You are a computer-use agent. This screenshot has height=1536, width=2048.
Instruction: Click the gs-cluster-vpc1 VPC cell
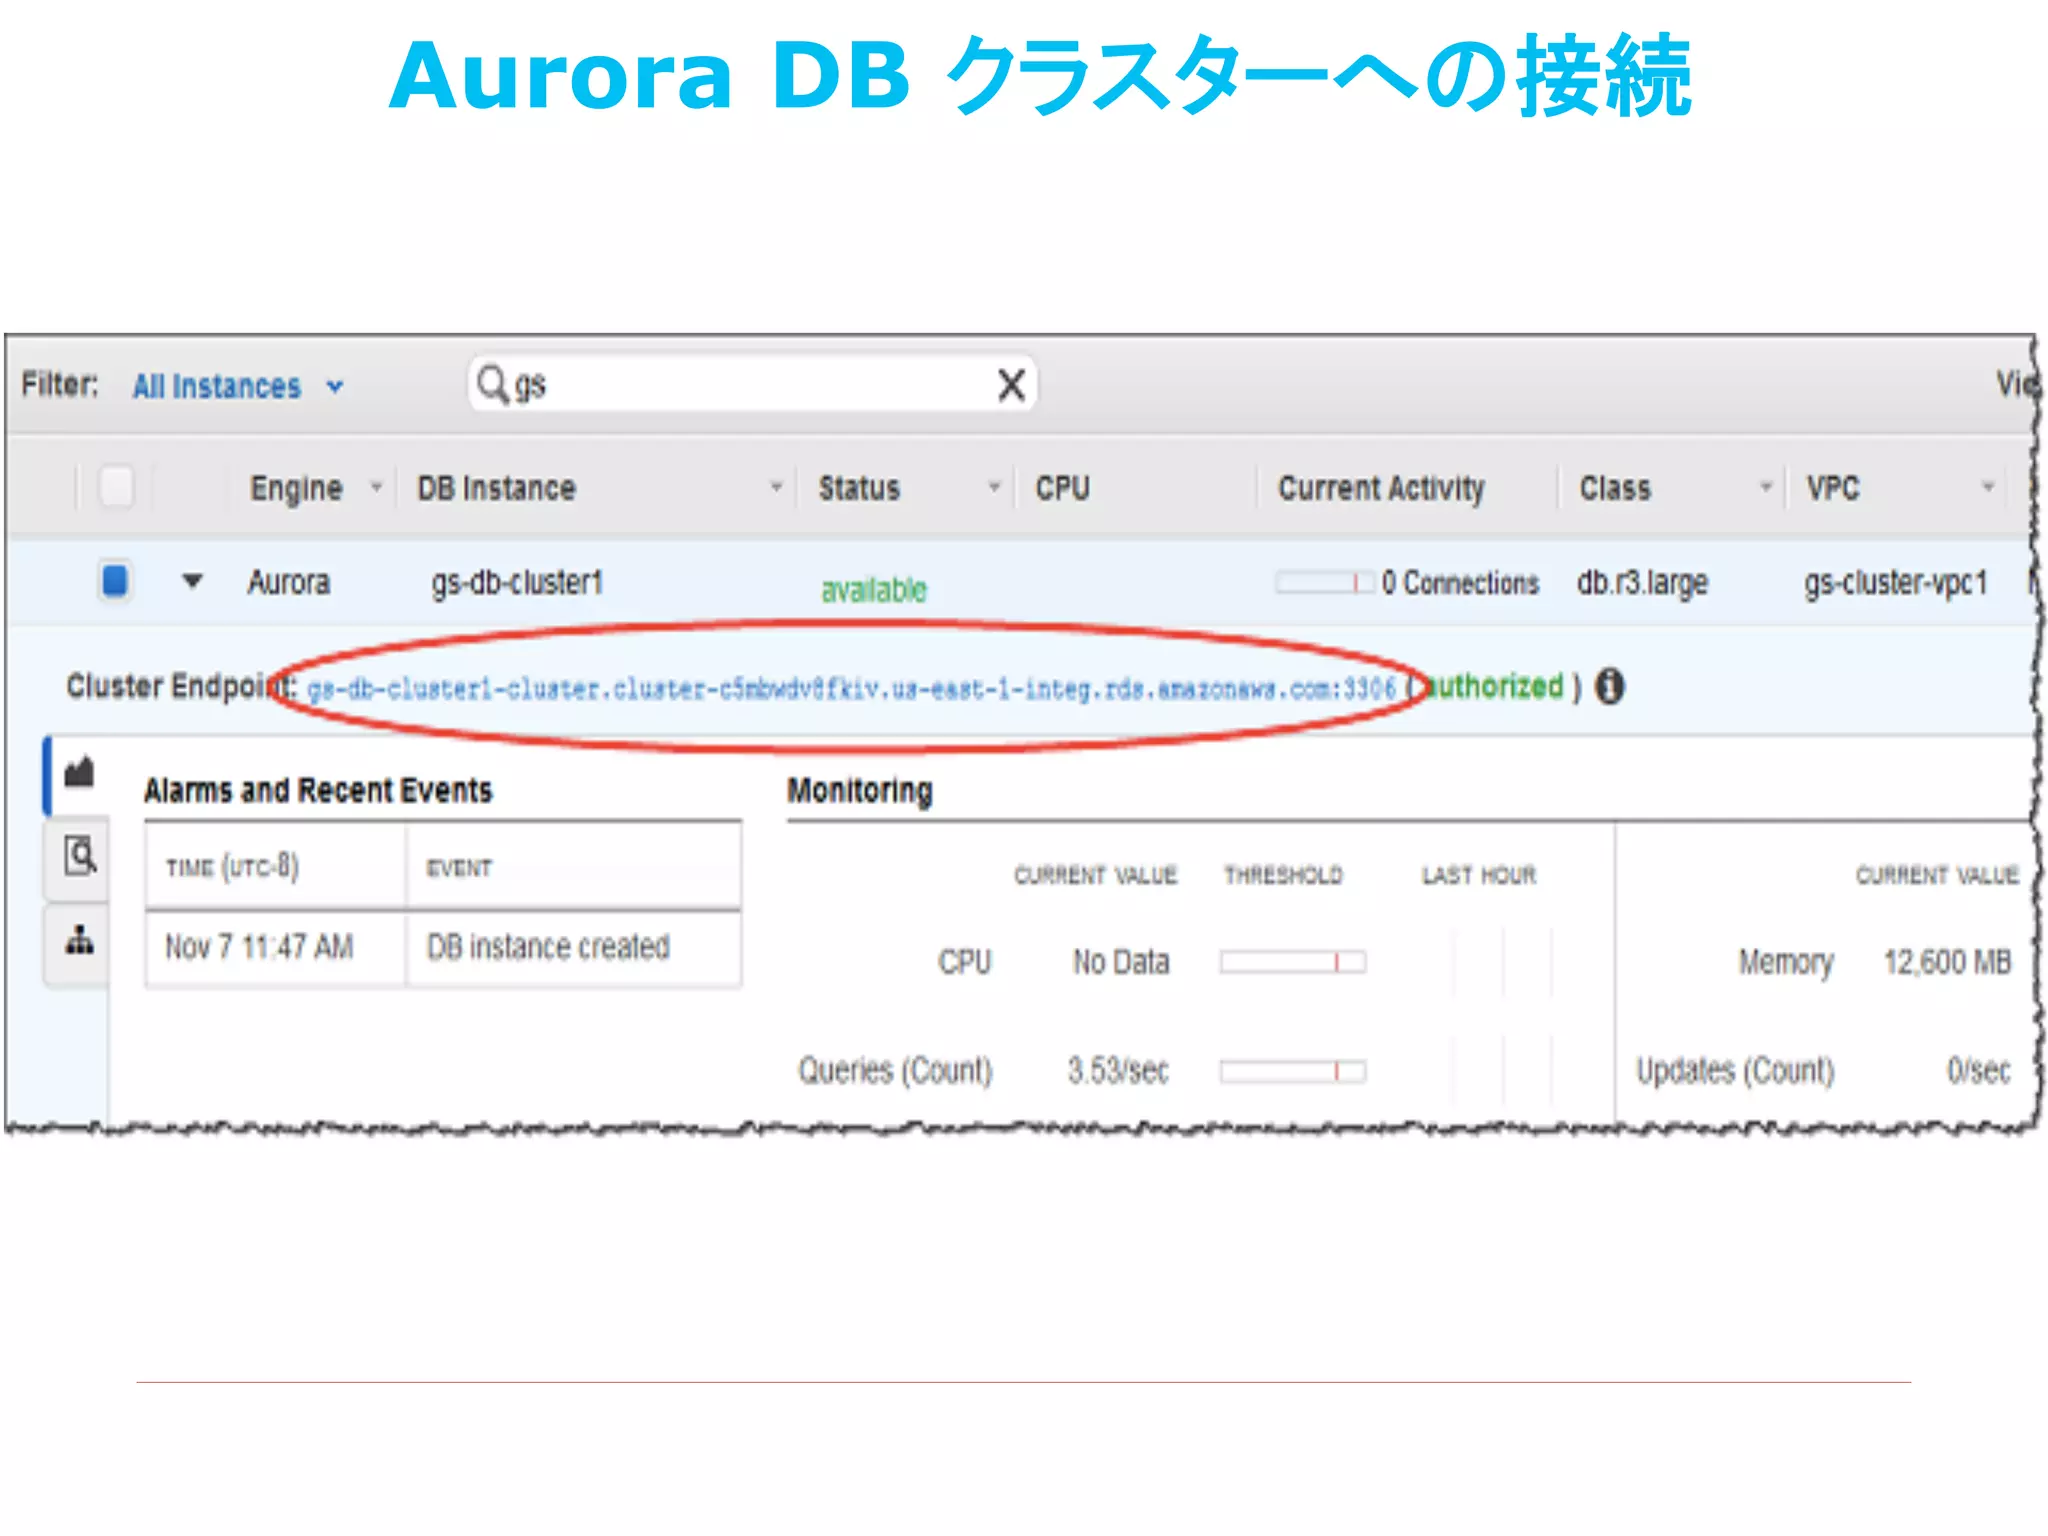click(1895, 583)
